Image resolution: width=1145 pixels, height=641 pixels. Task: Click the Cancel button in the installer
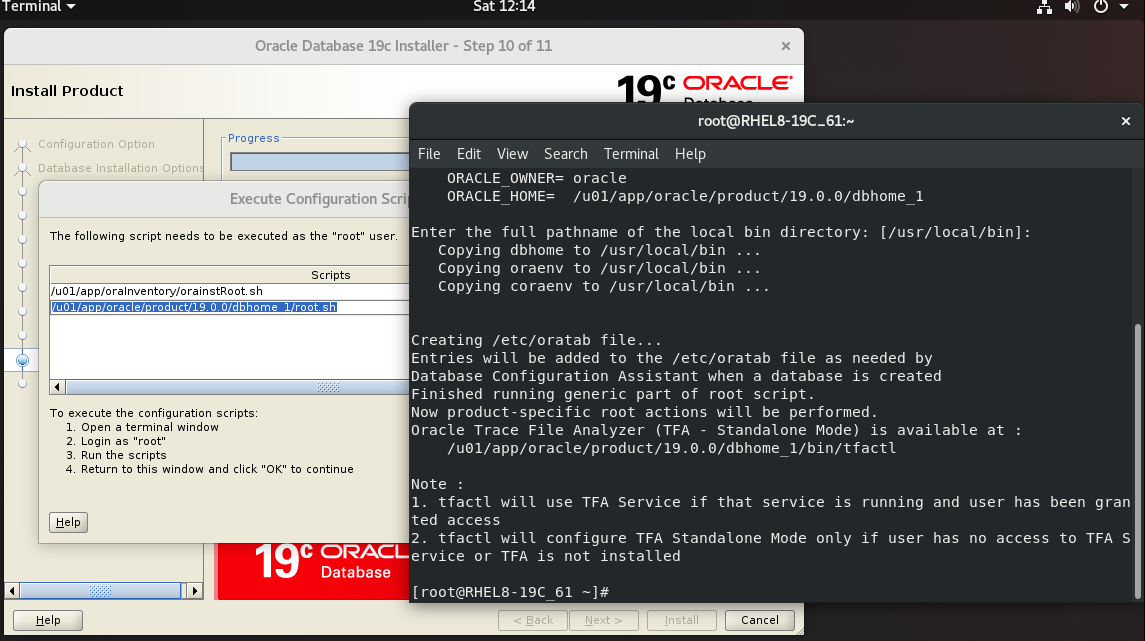coord(759,621)
